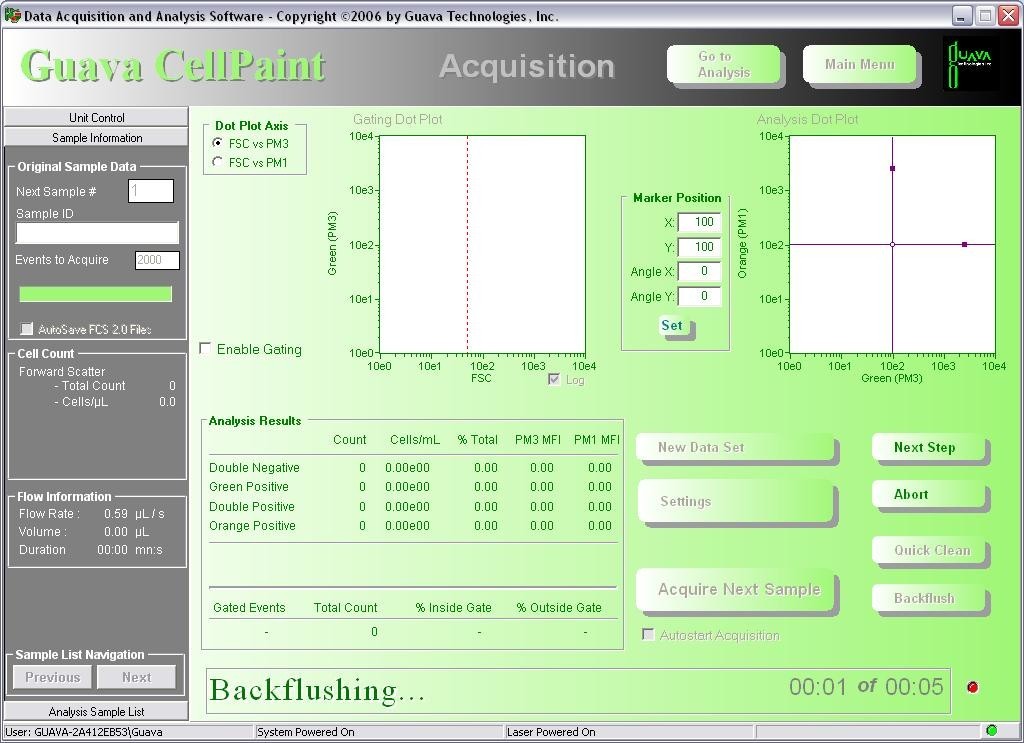Image resolution: width=1024 pixels, height=743 pixels.
Task: Click Laser Powered On status text
Action: click(551, 732)
